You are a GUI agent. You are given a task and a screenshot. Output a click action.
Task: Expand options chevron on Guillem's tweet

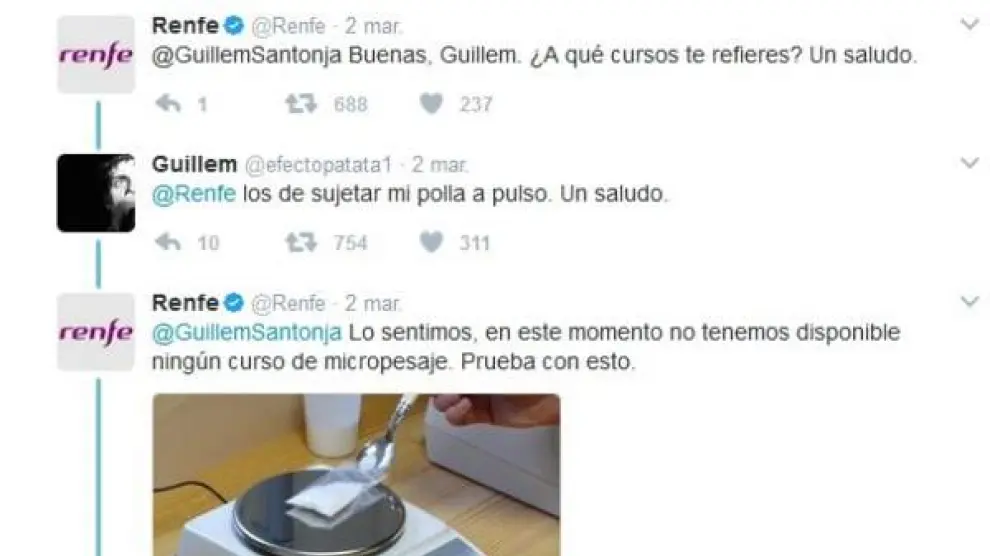pos(969,163)
